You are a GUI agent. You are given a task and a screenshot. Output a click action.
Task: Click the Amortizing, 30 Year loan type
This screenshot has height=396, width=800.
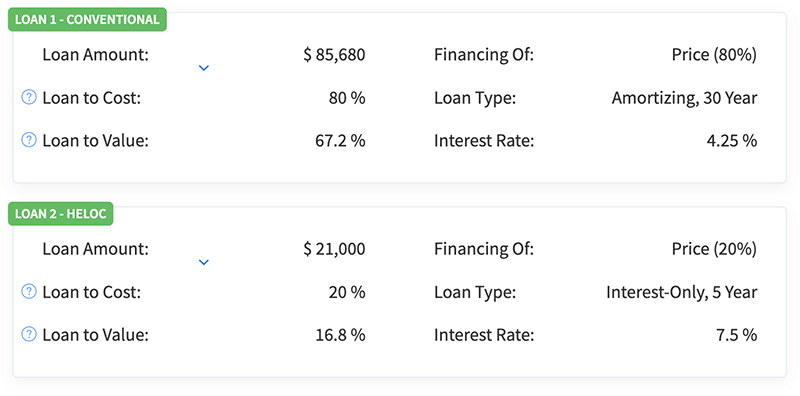[x=685, y=97]
